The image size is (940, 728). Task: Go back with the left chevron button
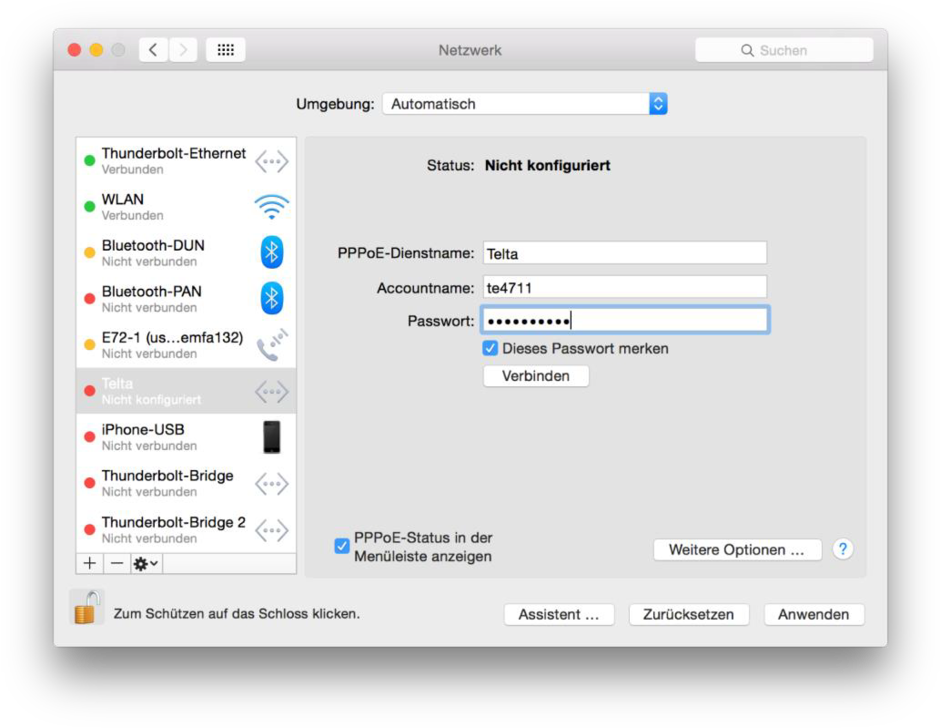click(153, 50)
